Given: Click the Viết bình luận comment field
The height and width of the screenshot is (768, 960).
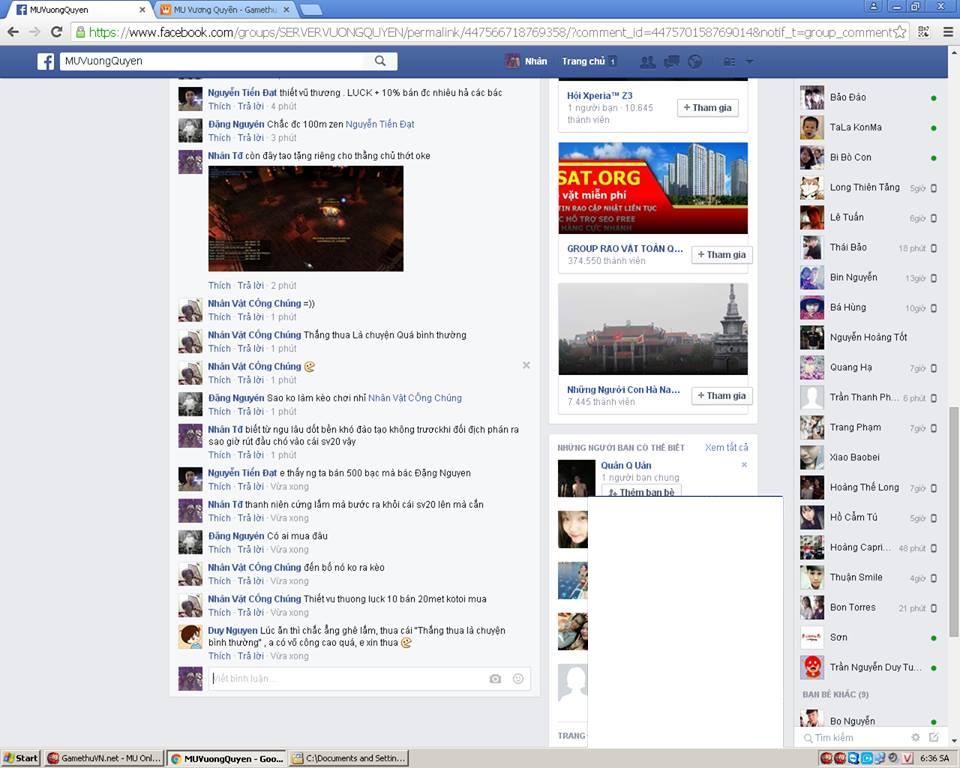Looking at the screenshot, I should [345, 679].
